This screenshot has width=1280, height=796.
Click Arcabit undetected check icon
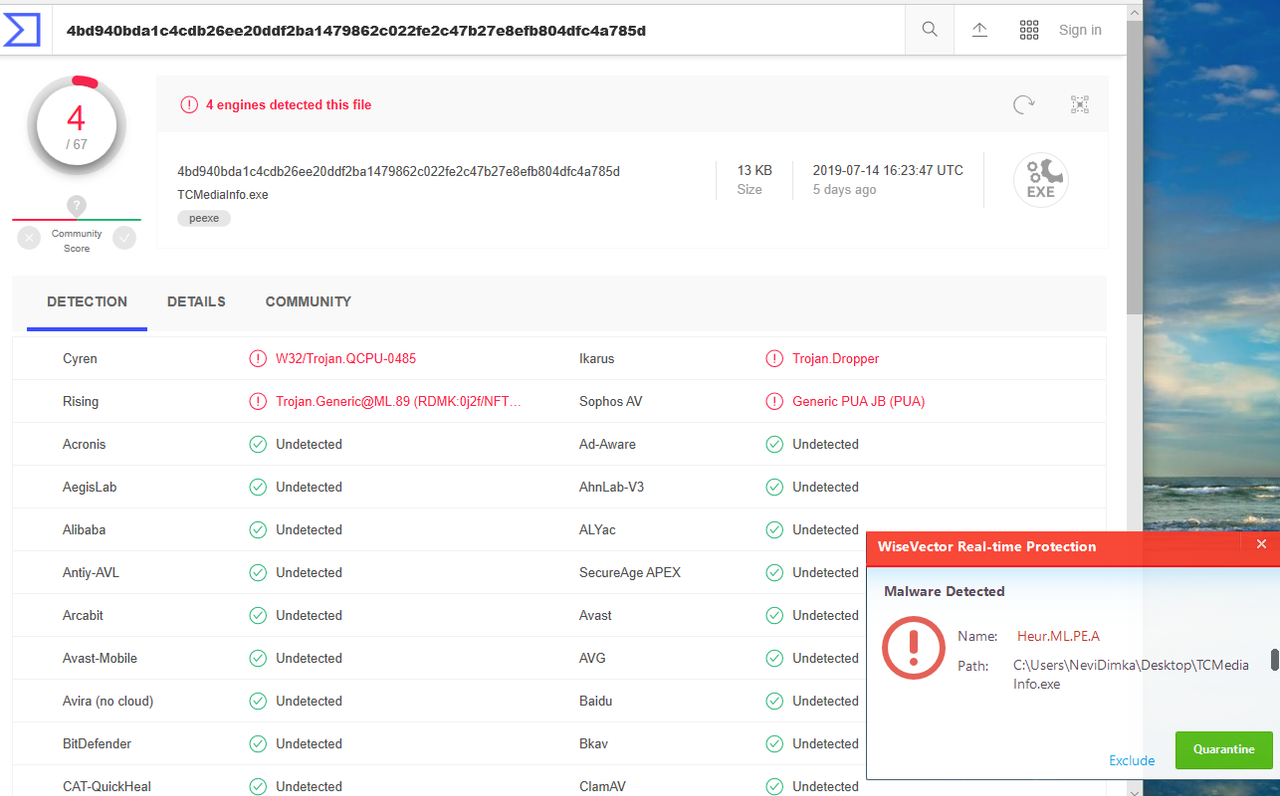[258, 615]
